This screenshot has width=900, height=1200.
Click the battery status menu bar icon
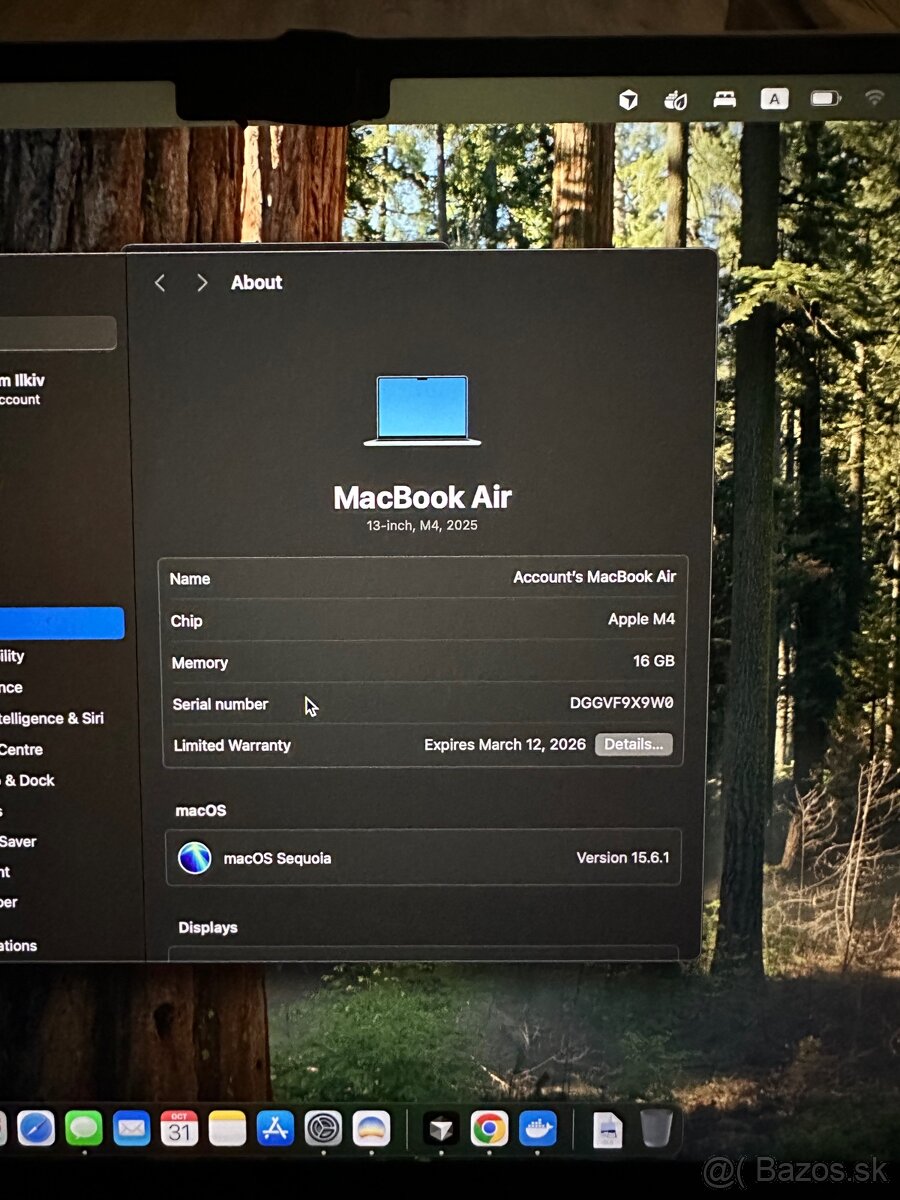pyautogui.click(x=826, y=98)
